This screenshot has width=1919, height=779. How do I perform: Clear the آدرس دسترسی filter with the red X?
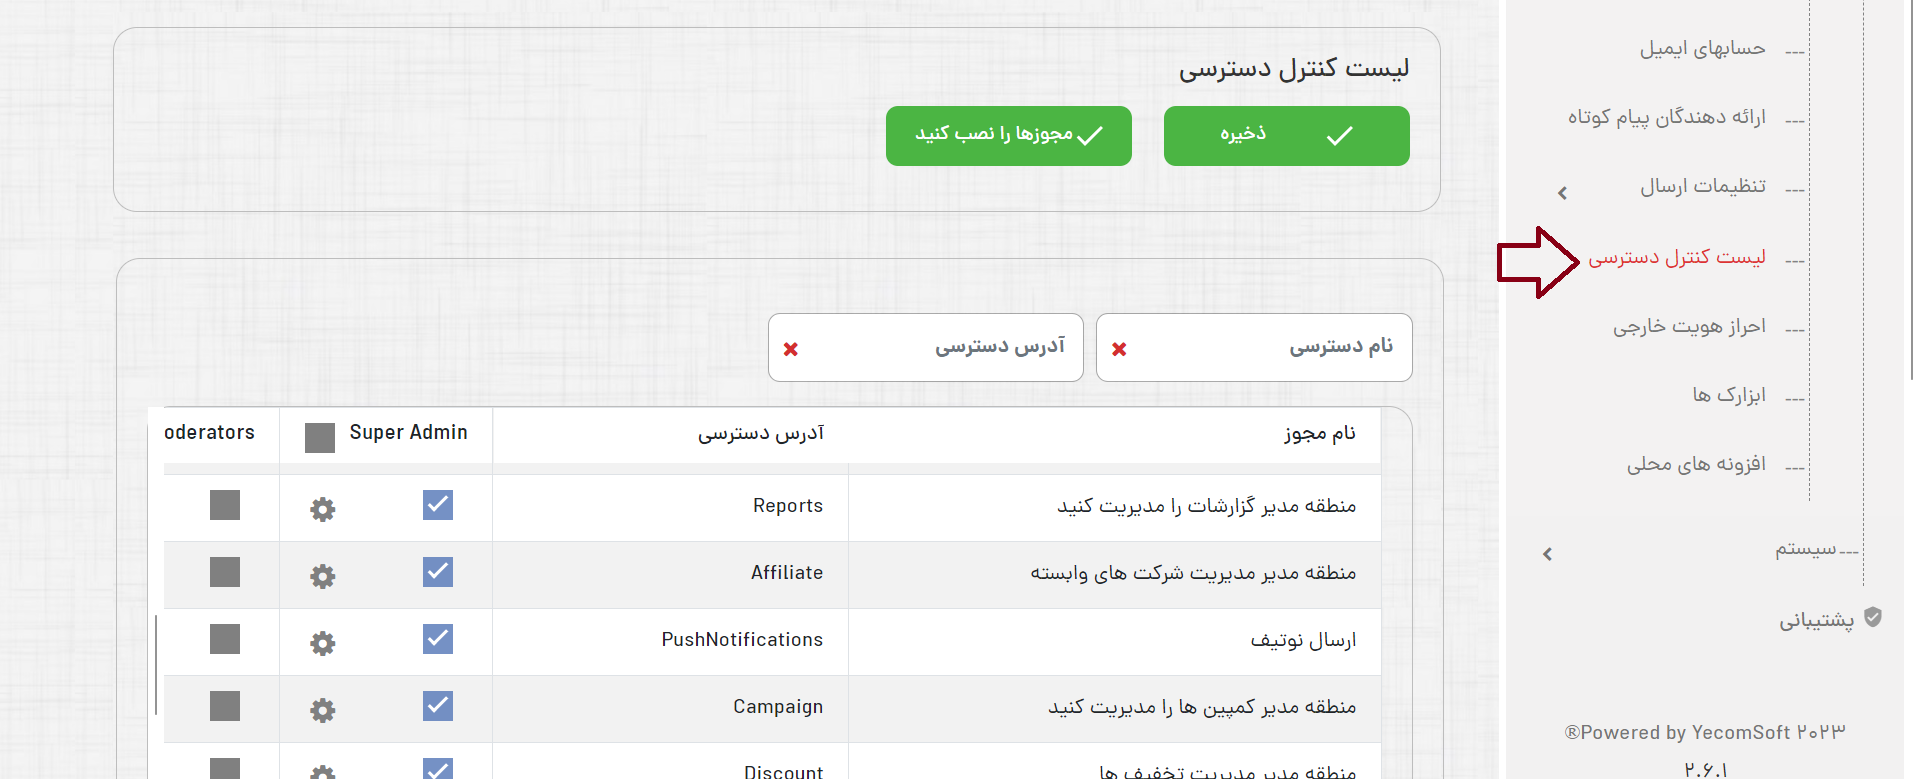(791, 349)
